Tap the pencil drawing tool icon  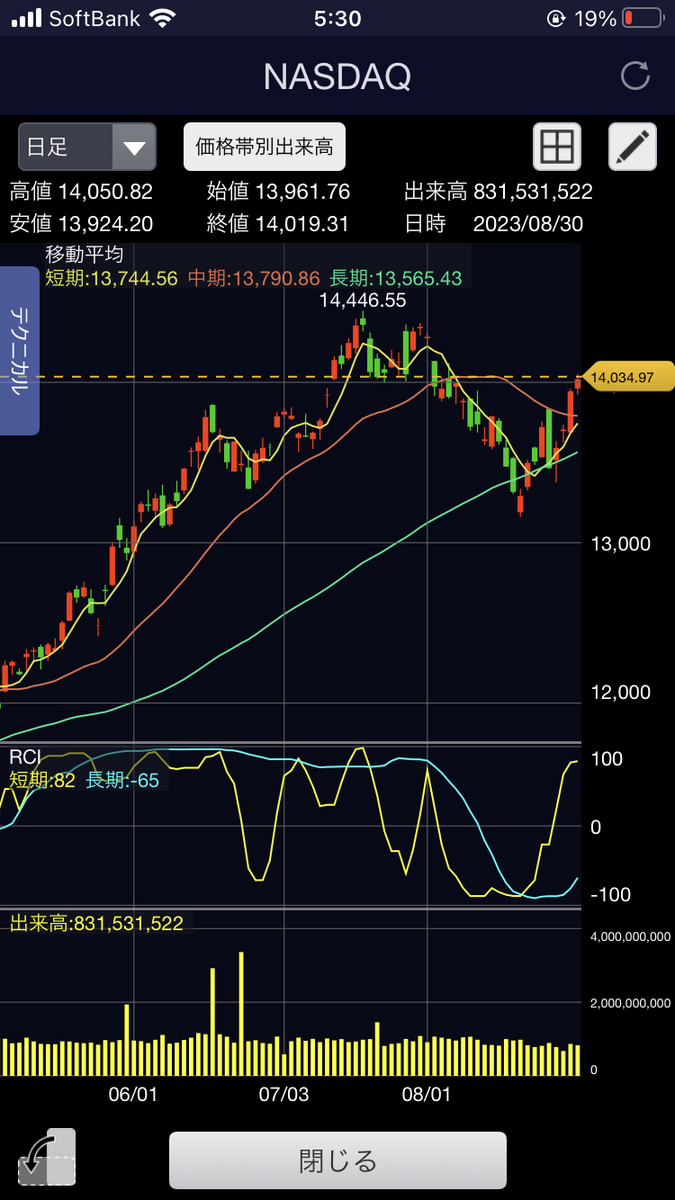633,148
